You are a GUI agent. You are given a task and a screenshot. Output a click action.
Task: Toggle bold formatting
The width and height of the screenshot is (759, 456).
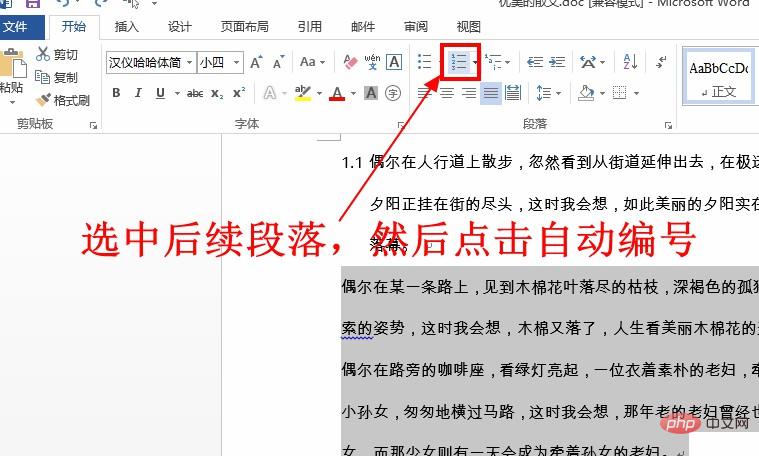pyautogui.click(x=116, y=93)
